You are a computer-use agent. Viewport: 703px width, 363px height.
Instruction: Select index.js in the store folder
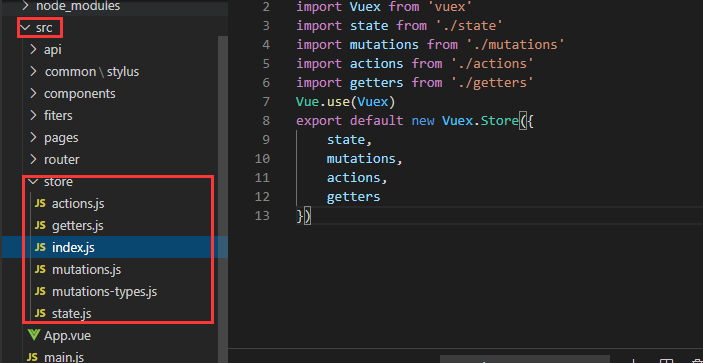coord(73,247)
